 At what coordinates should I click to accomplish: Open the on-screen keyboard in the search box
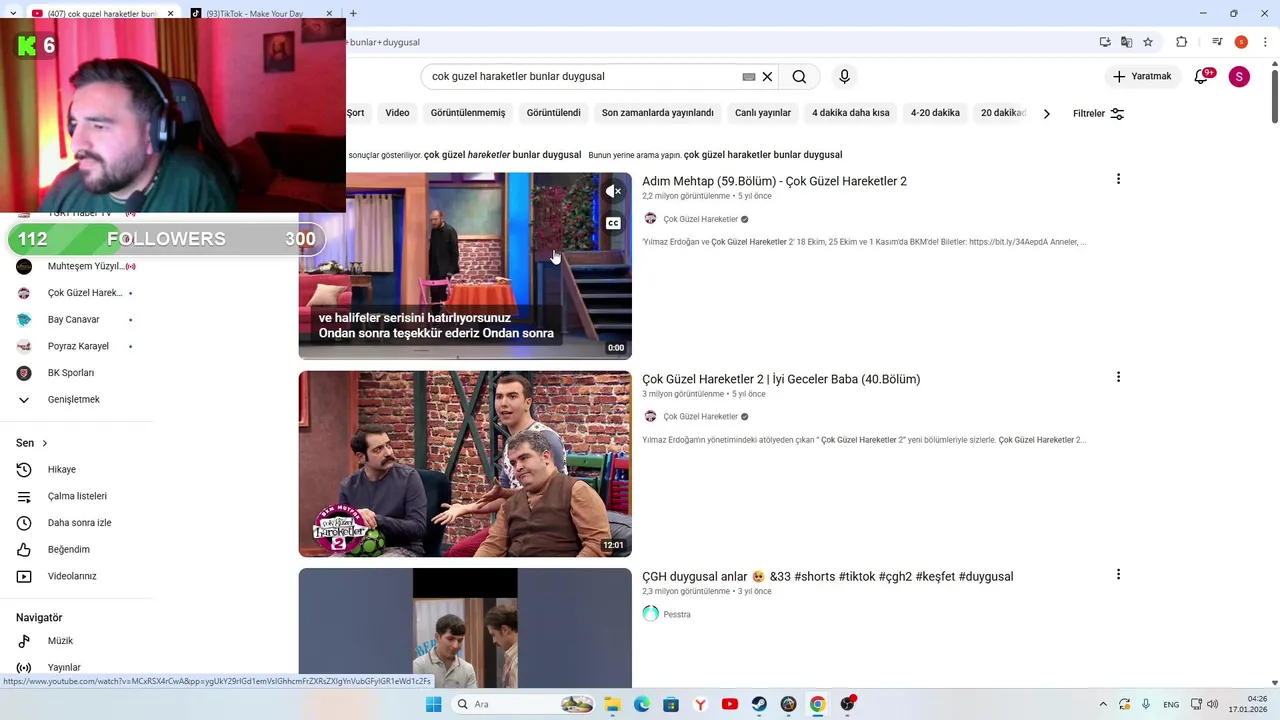748,77
